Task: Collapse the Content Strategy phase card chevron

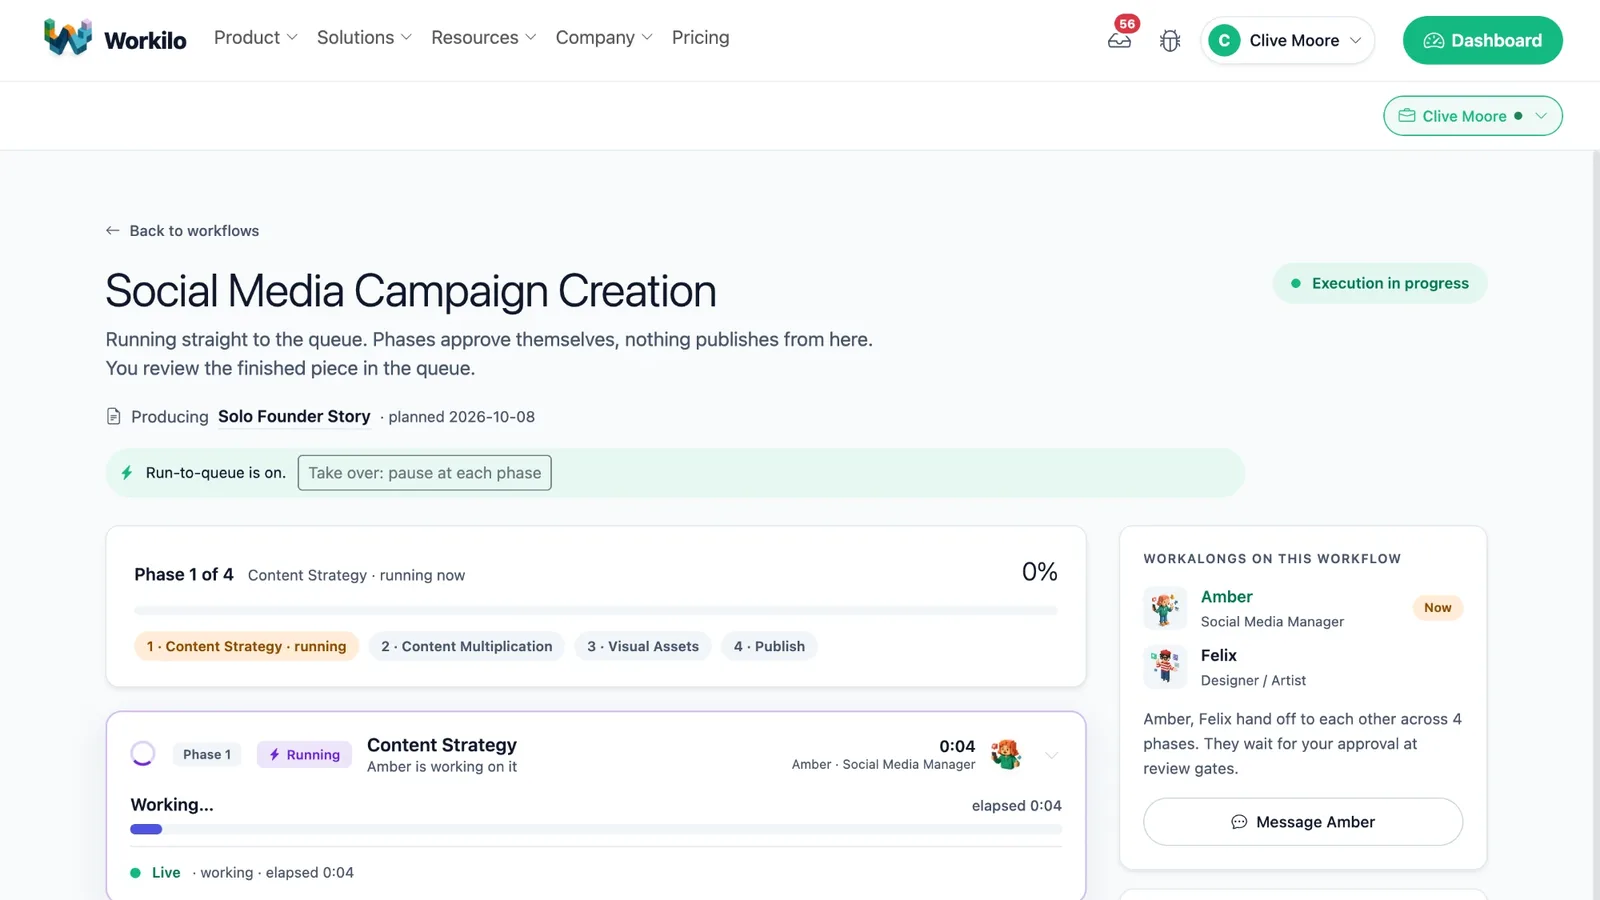Action: 1051,755
